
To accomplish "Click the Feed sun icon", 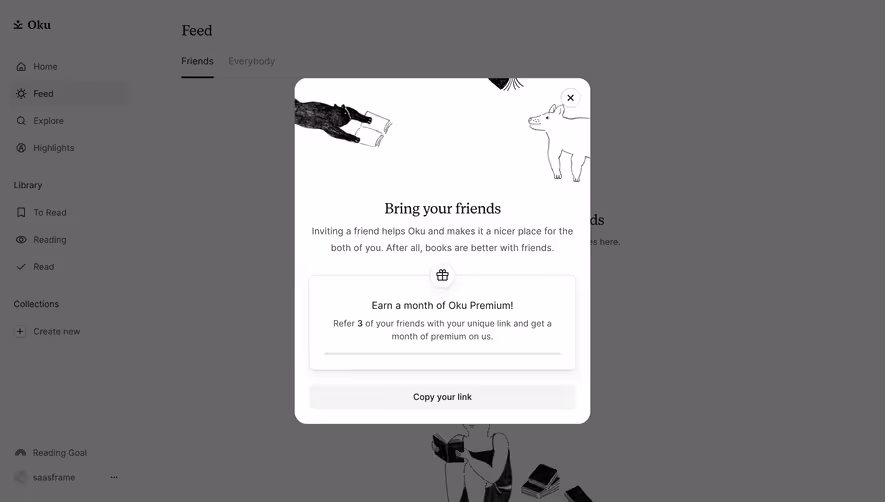I will (21, 94).
